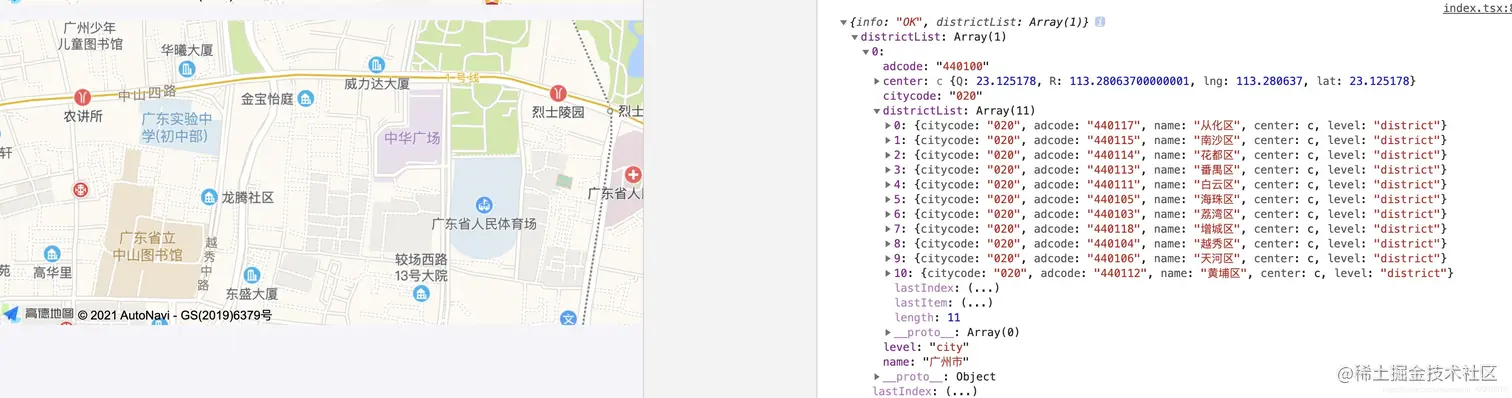Click the 高德地图 logo on the map

tap(38, 314)
